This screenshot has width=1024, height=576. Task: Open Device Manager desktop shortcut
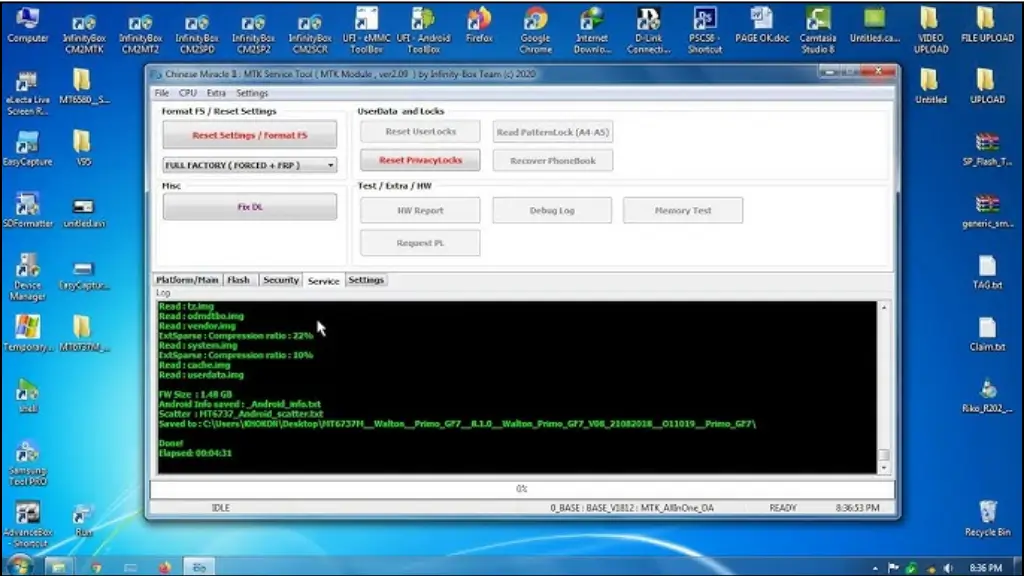click(27, 277)
